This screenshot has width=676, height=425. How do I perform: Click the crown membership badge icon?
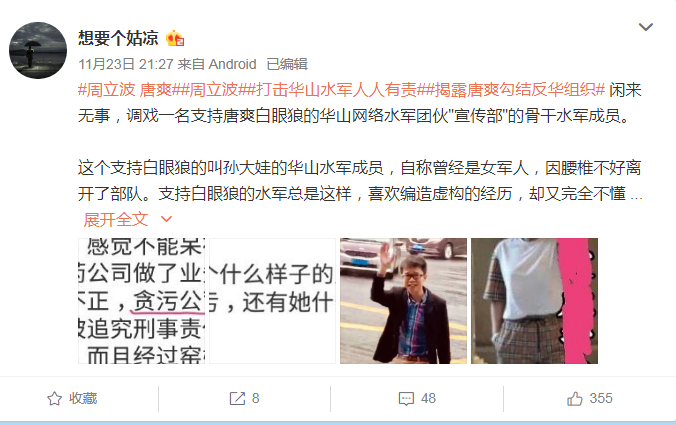click(175, 38)
